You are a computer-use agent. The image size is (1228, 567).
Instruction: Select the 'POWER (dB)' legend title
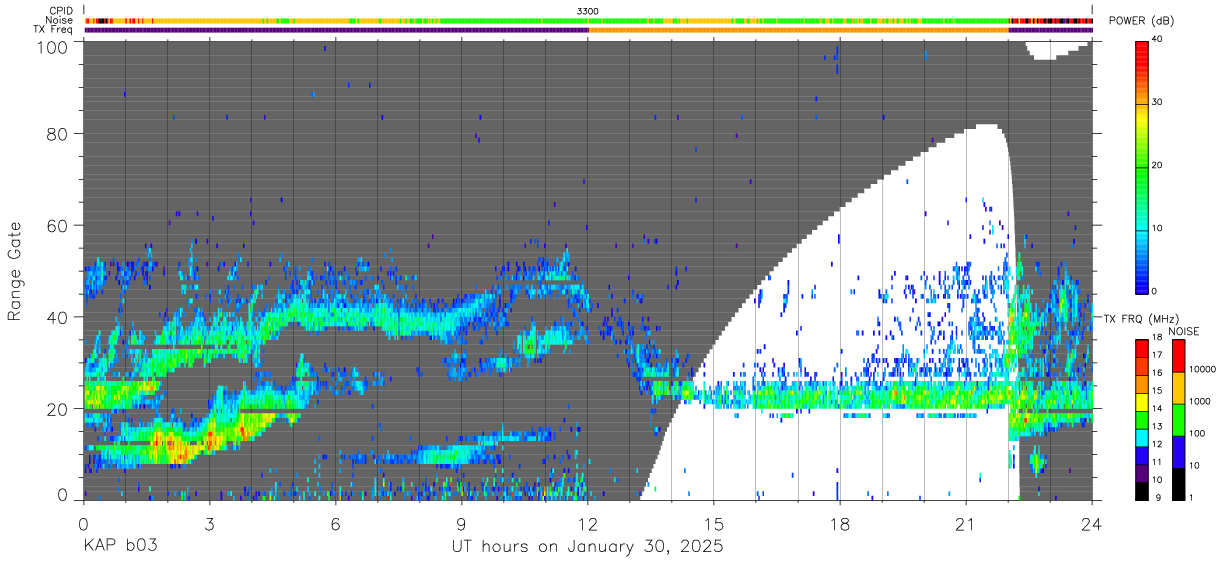pyautogui.click(x=1142, y=22)
